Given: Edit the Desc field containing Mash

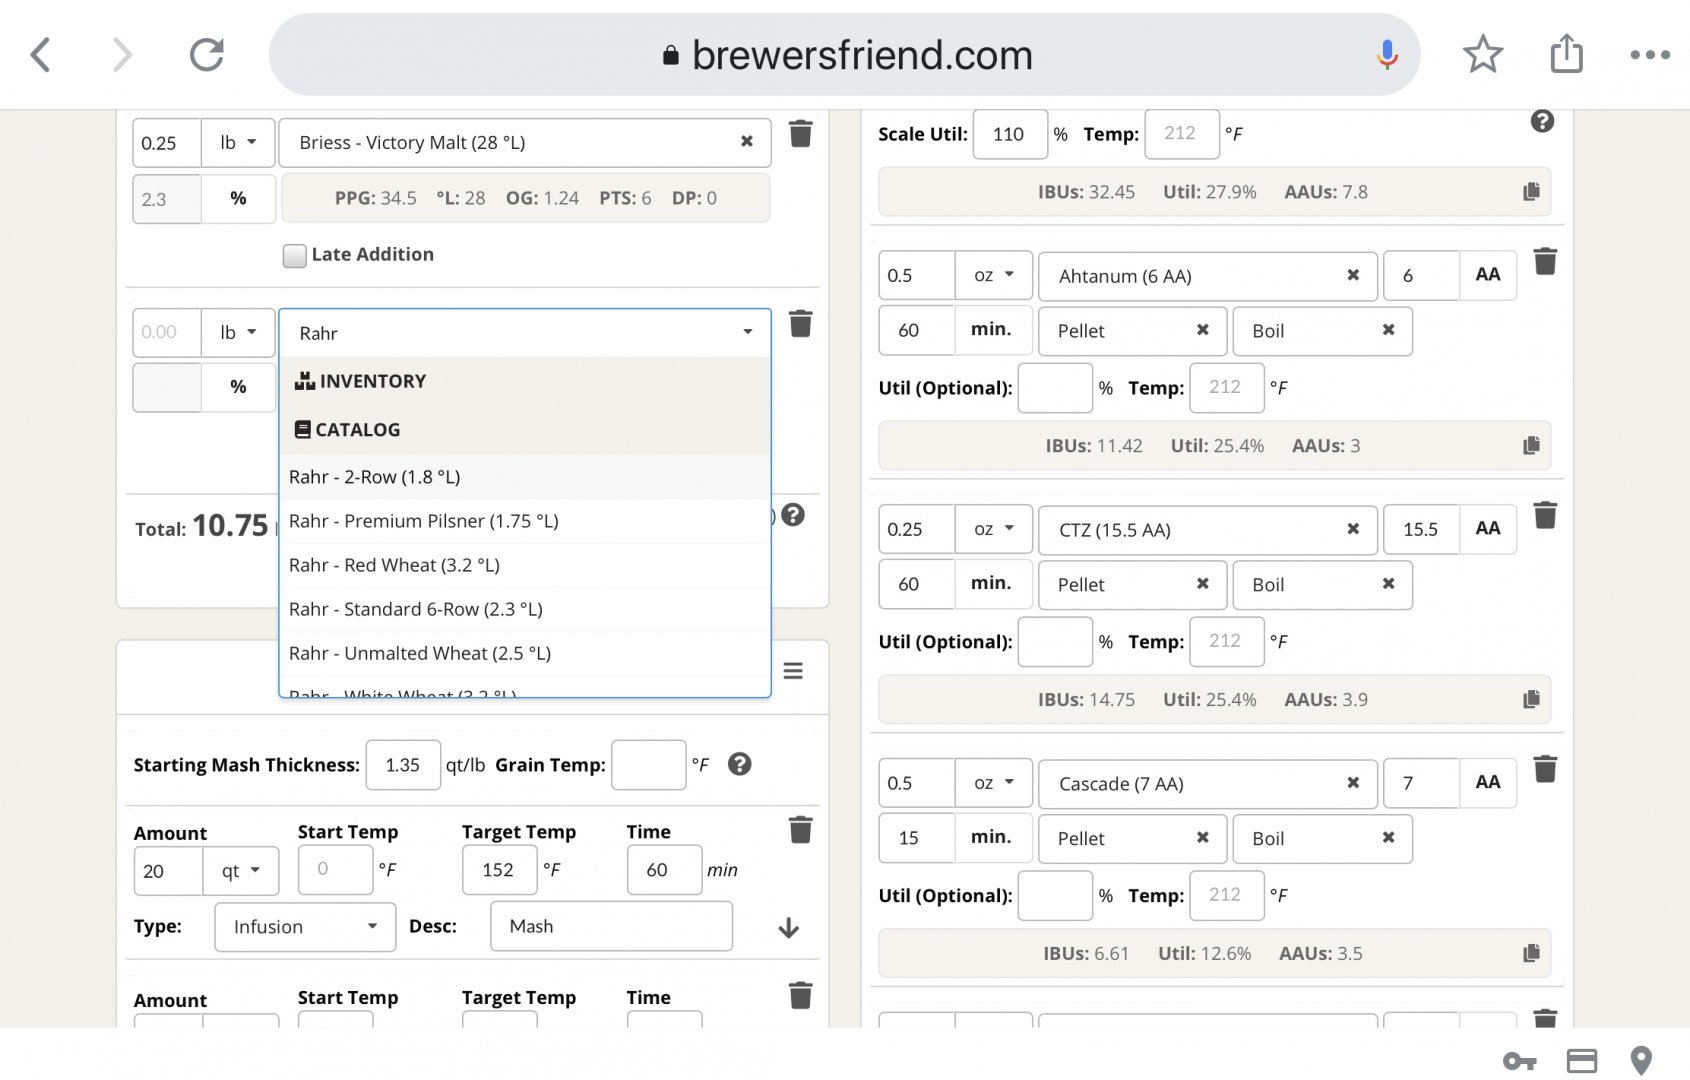Looking at the screenshot, I should coord(611,926).
